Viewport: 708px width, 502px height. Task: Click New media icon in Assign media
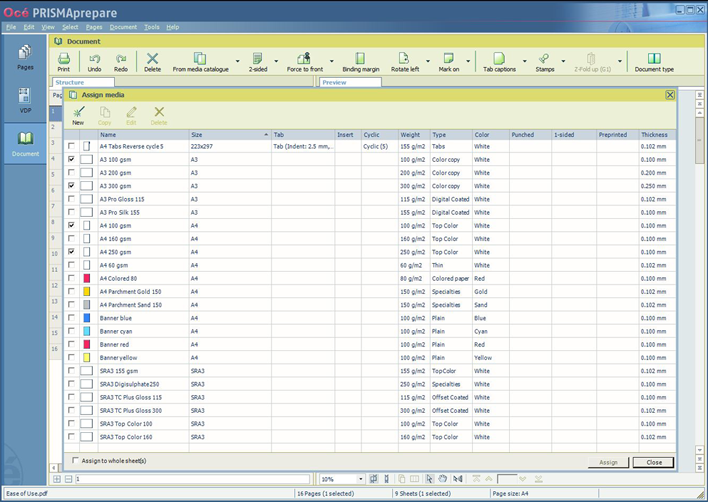(x=78, y=116)
